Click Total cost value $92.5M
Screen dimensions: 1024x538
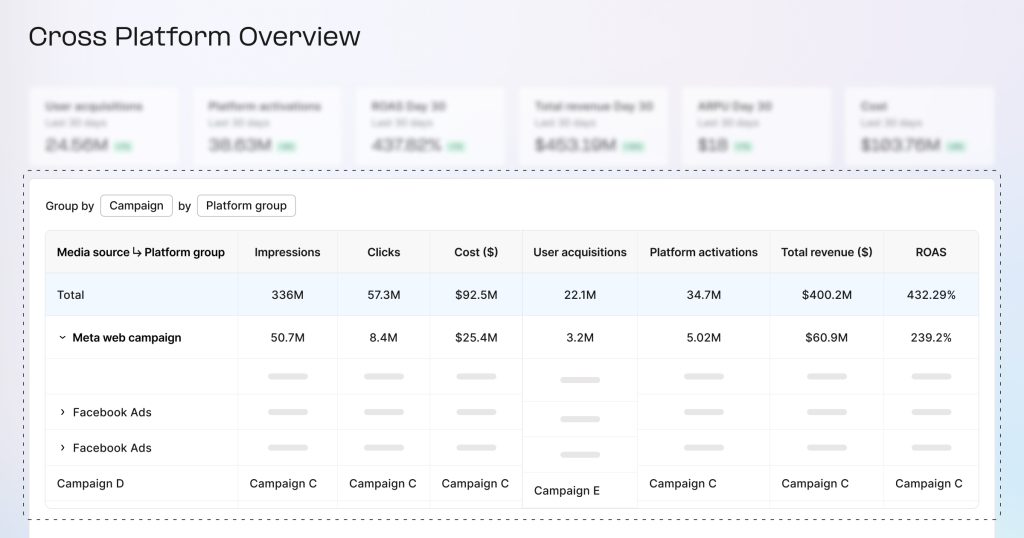point(476,294)
